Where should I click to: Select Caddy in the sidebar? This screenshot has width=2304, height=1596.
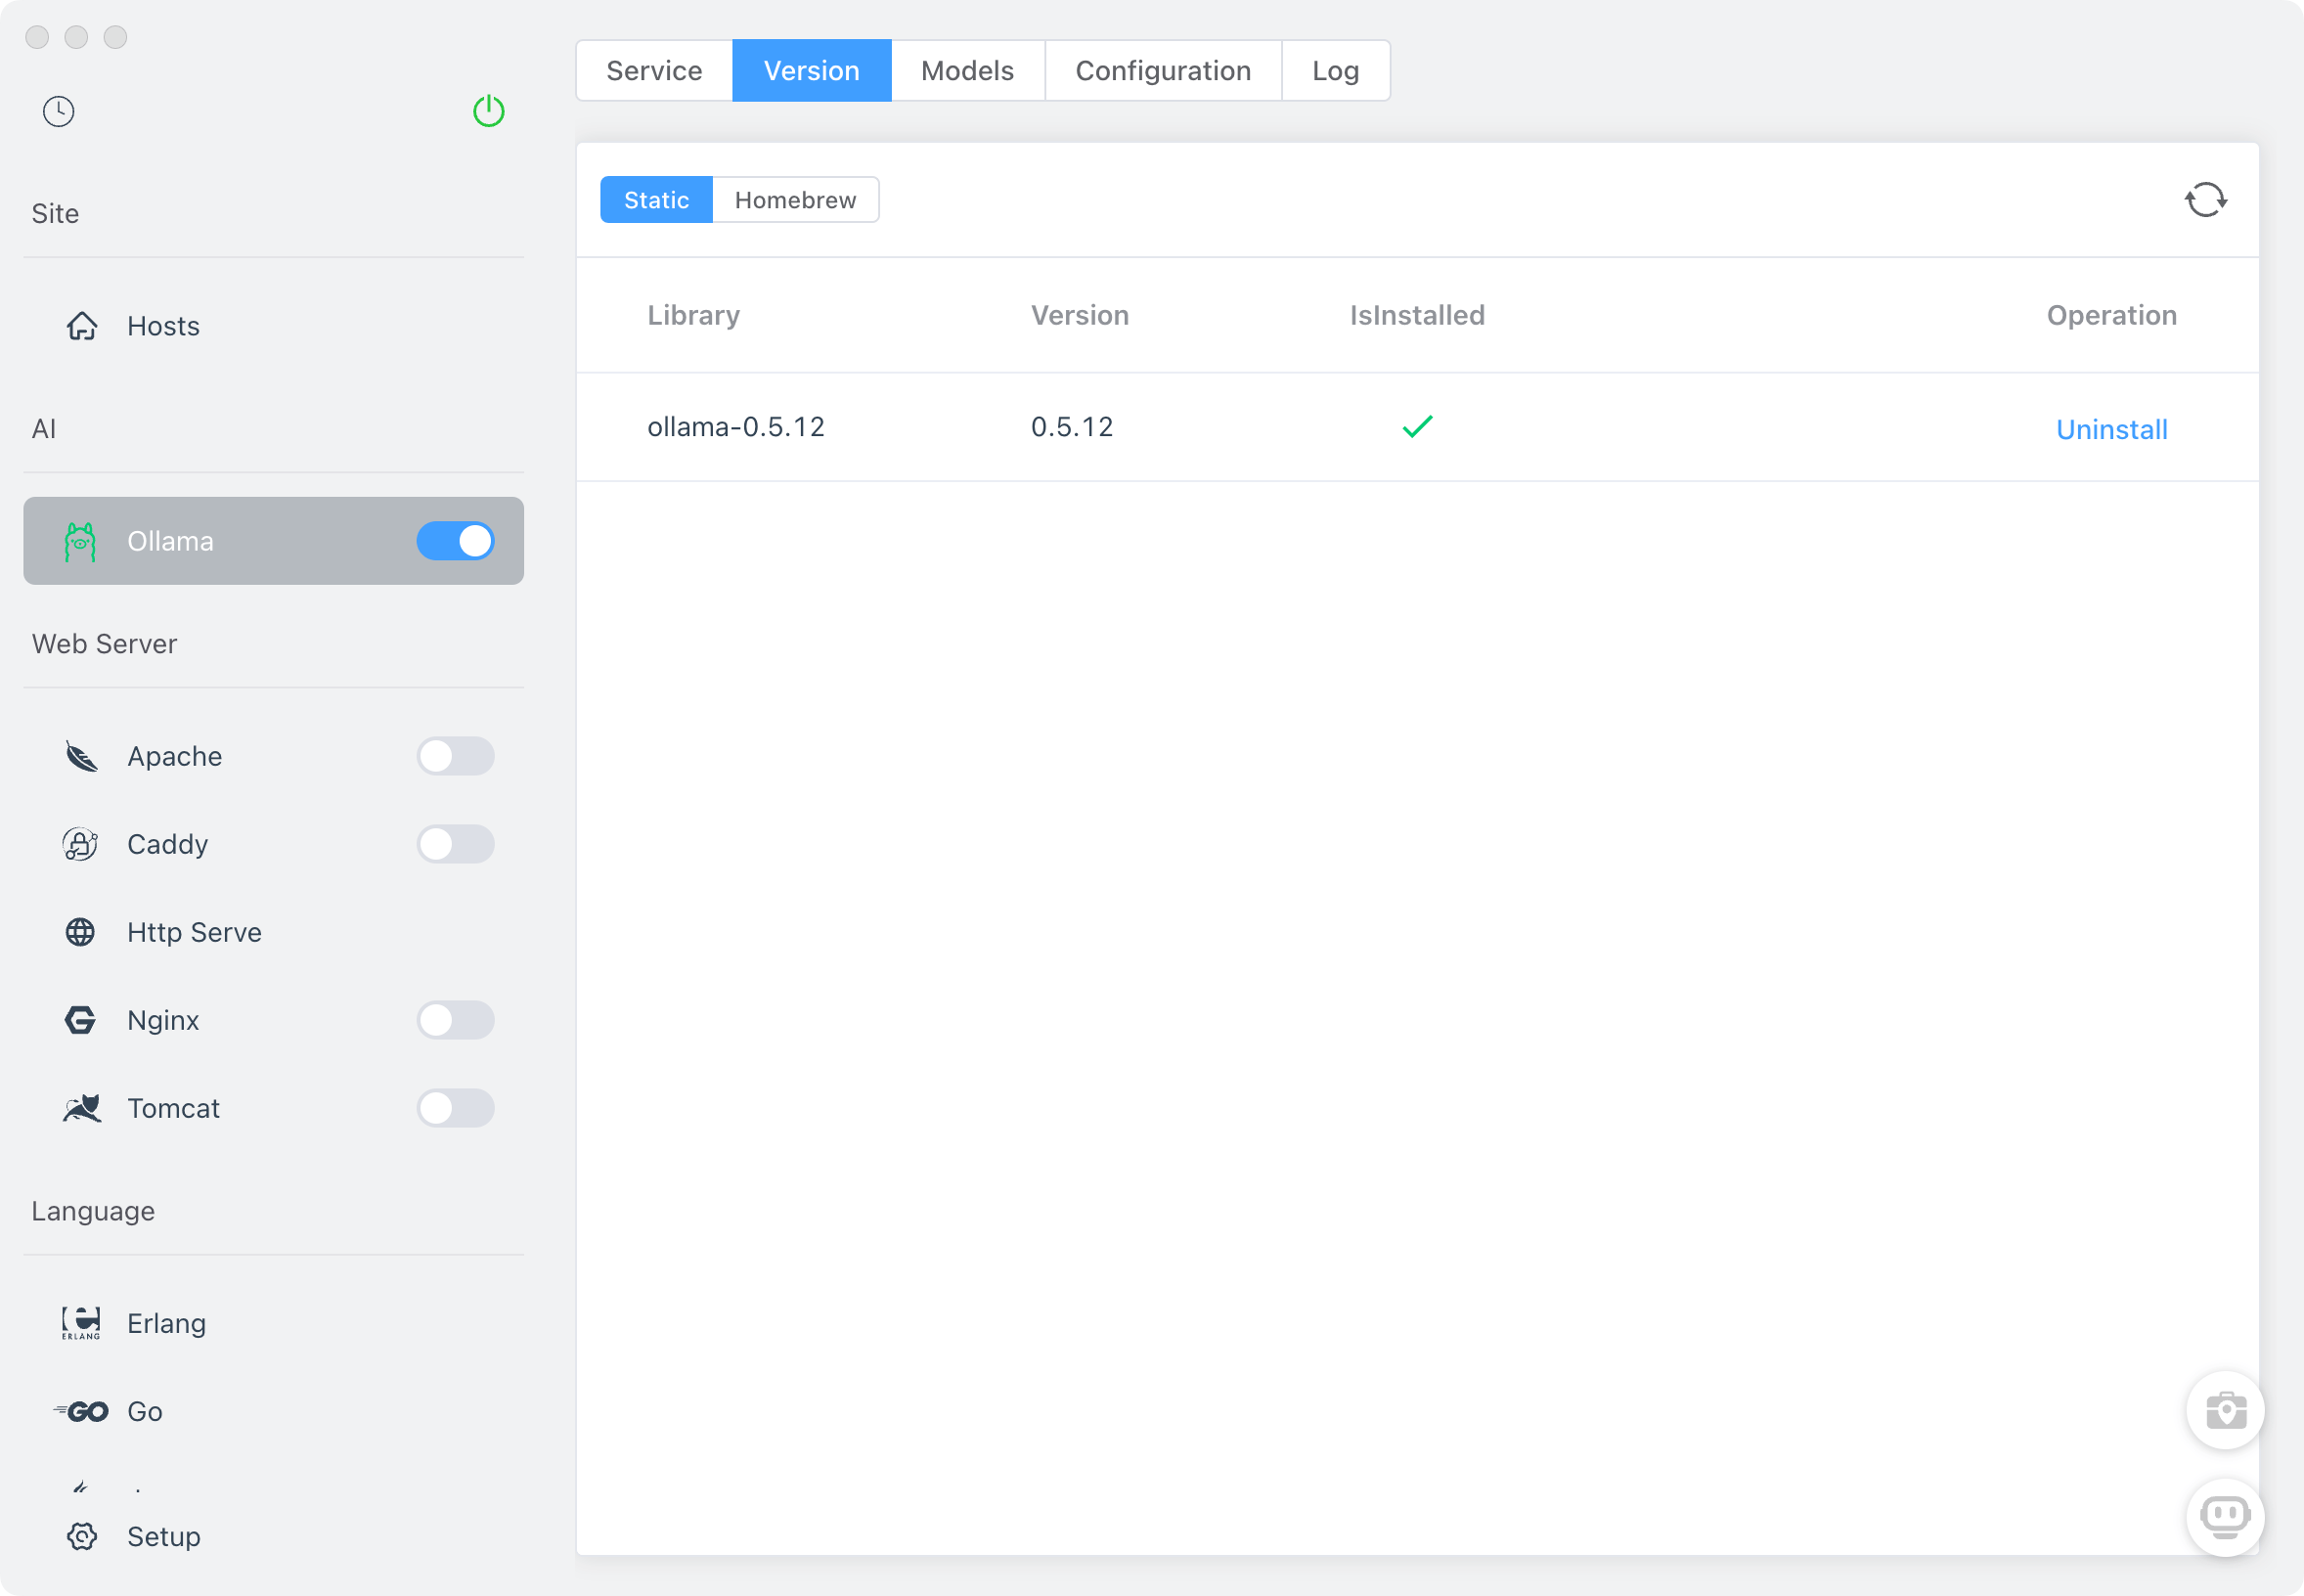[x=273, y=844]
